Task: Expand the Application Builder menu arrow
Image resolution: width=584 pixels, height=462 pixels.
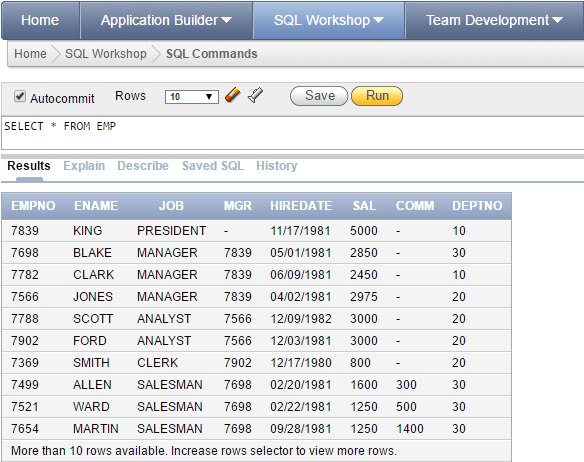Action: coord(226,20)
